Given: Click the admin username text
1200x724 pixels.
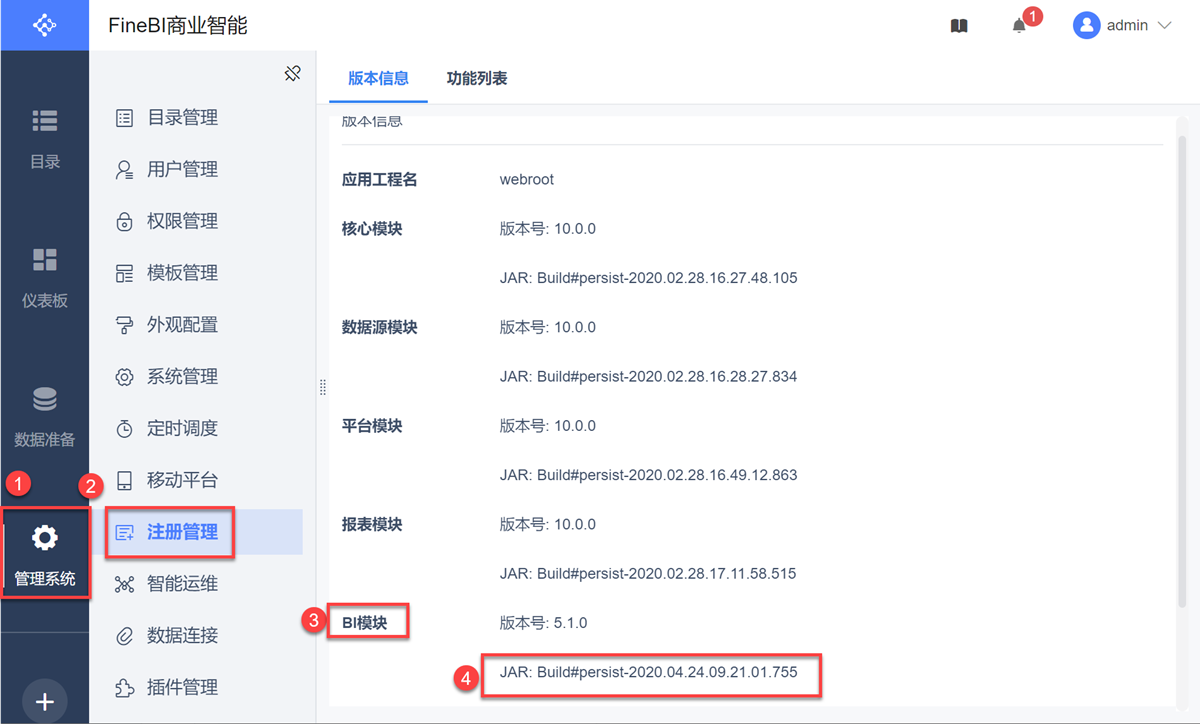Looking at the screenshot, I should point(1127,26).
